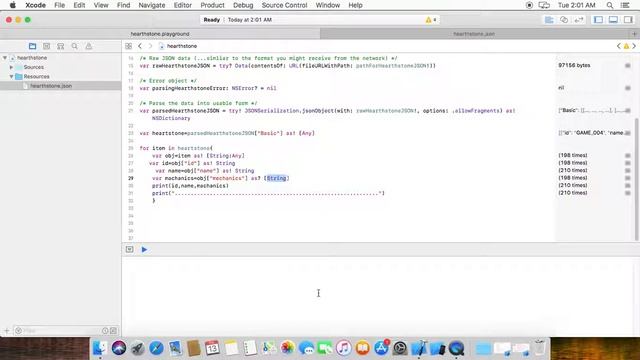Select the Resources folder row

[60, 77]
